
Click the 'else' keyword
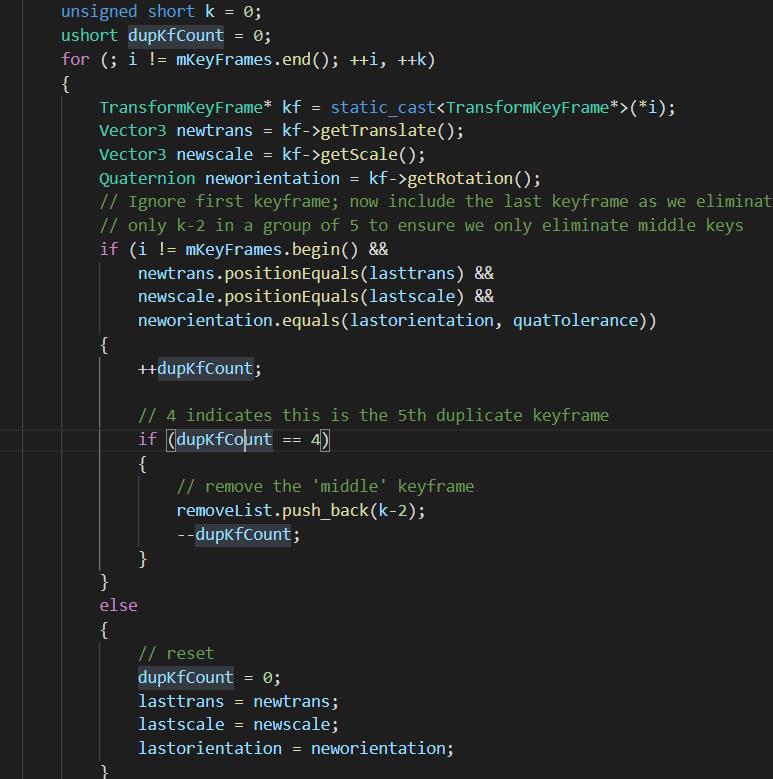(118, 606)
